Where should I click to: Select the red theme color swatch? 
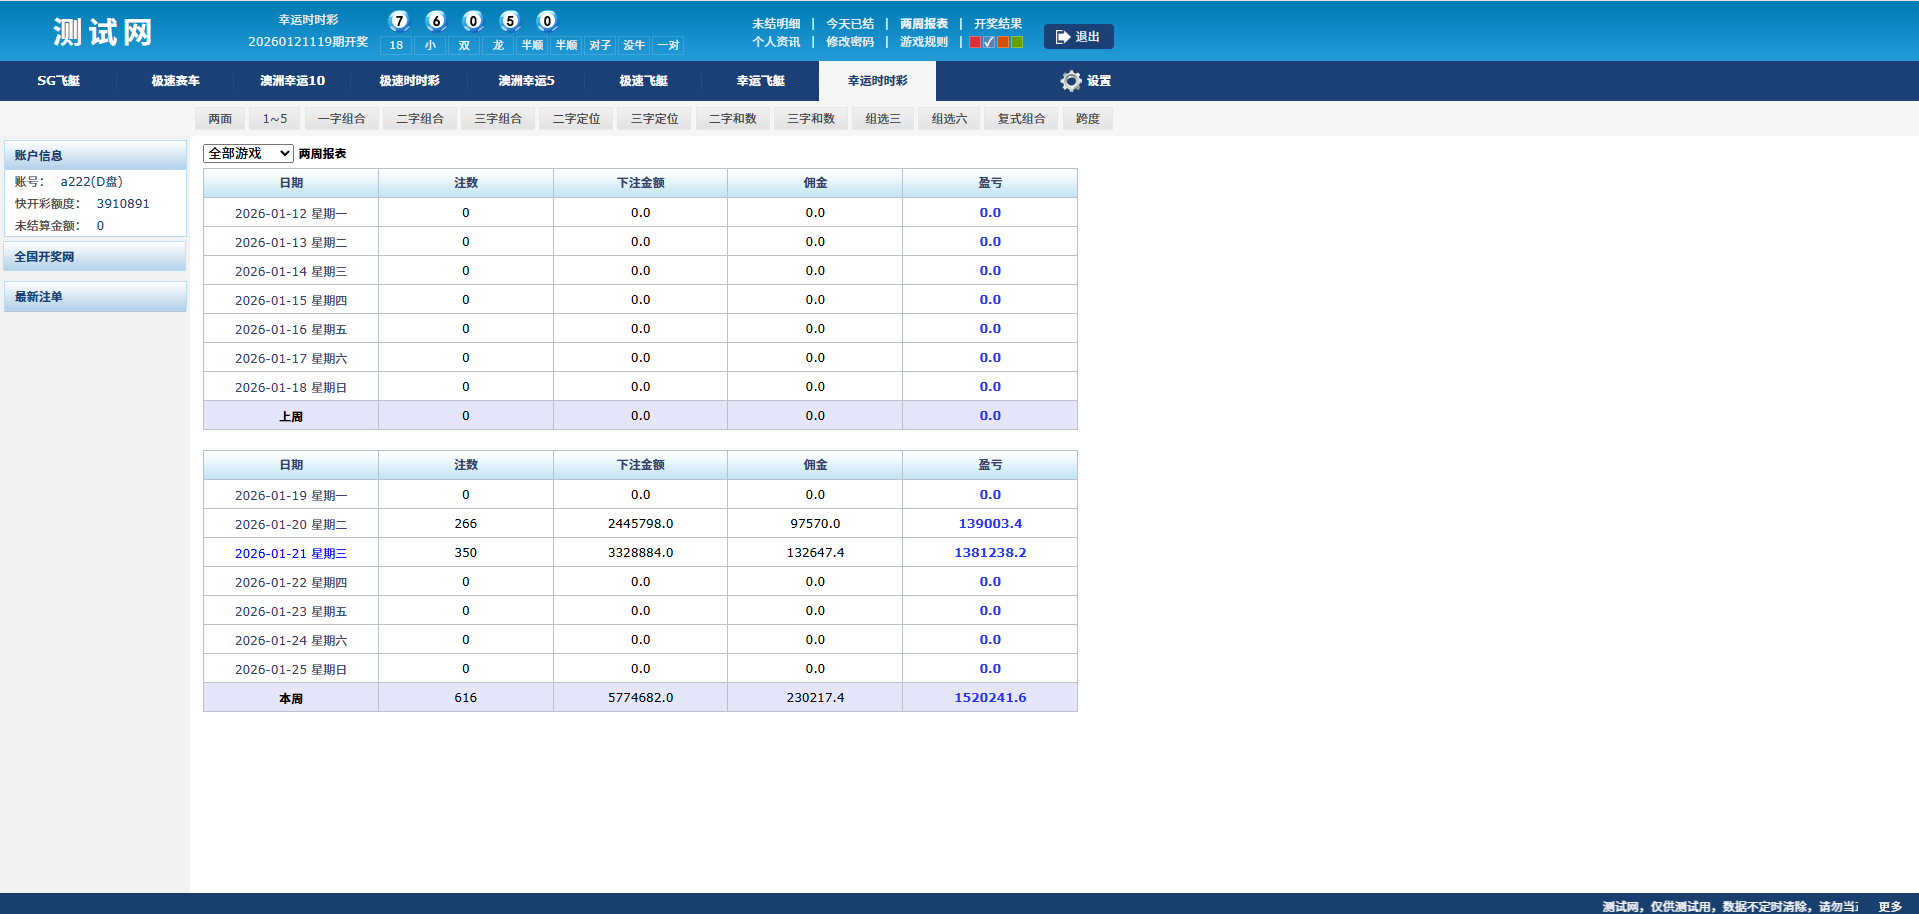click(975, 42)
